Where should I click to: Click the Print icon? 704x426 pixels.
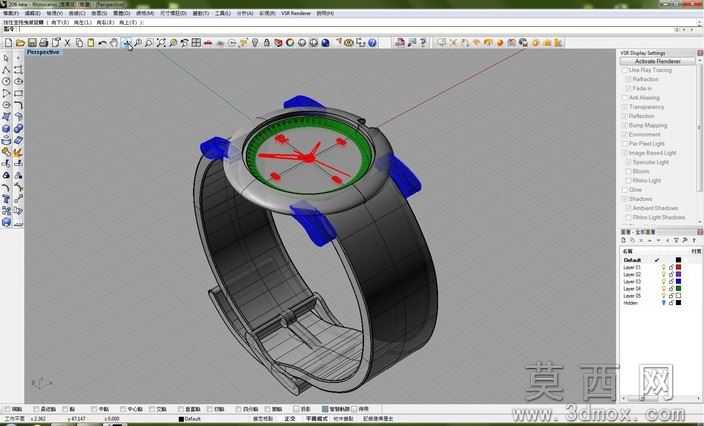click(x=44, y=43)
